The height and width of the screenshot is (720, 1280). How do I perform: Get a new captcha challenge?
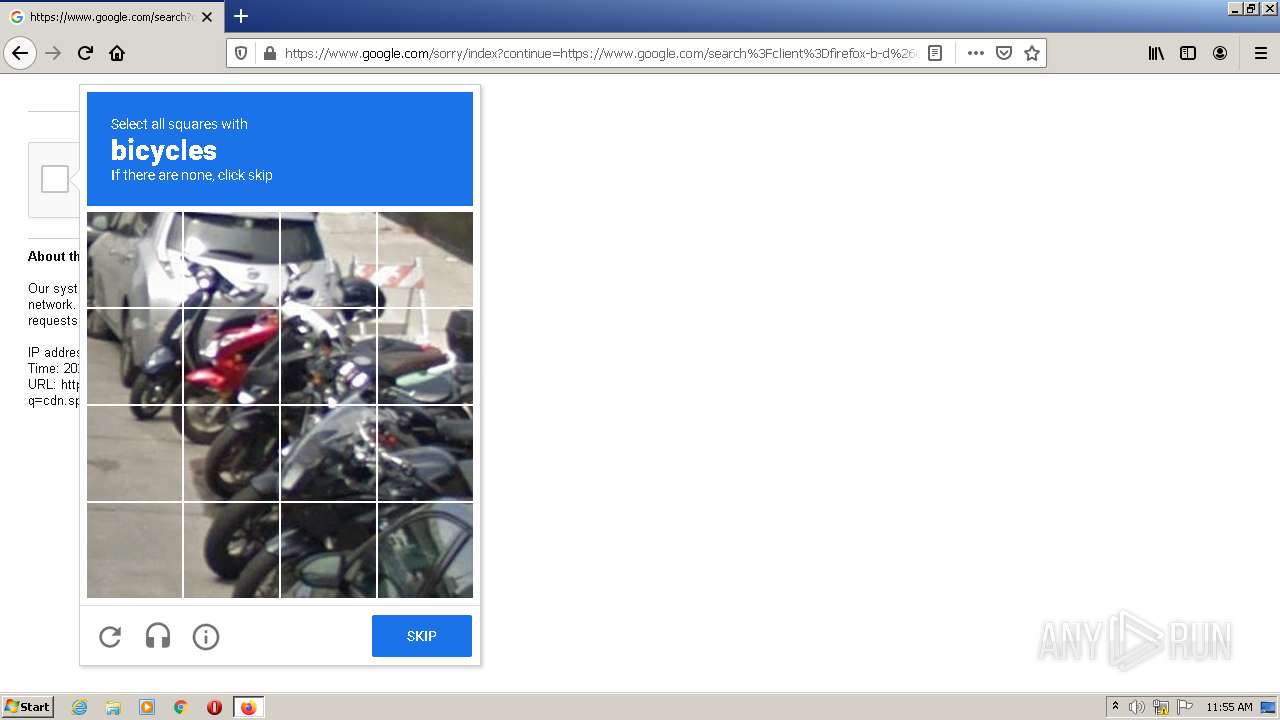pos(110,636)
